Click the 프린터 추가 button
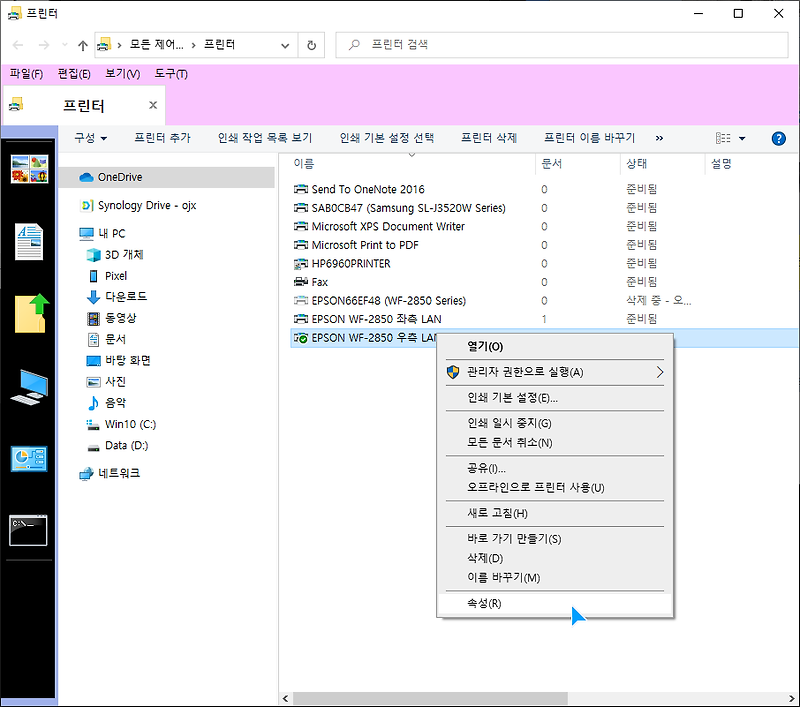 [x=162, y=138]
